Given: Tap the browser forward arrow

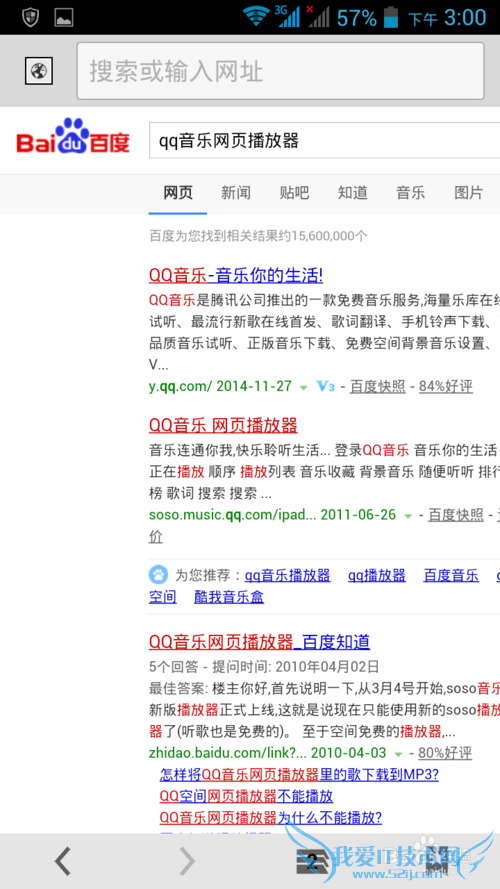Looking at the screenshot, I should point(187,862).
